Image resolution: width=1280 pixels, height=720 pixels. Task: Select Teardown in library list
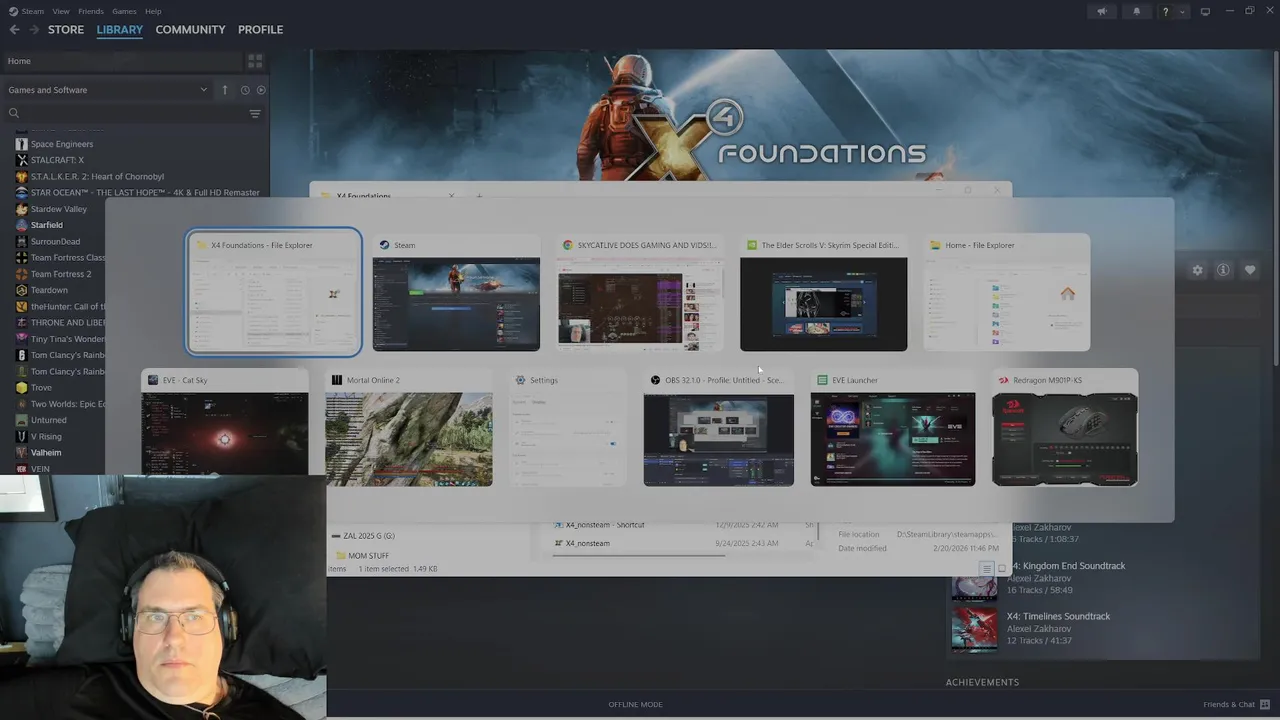49,290
